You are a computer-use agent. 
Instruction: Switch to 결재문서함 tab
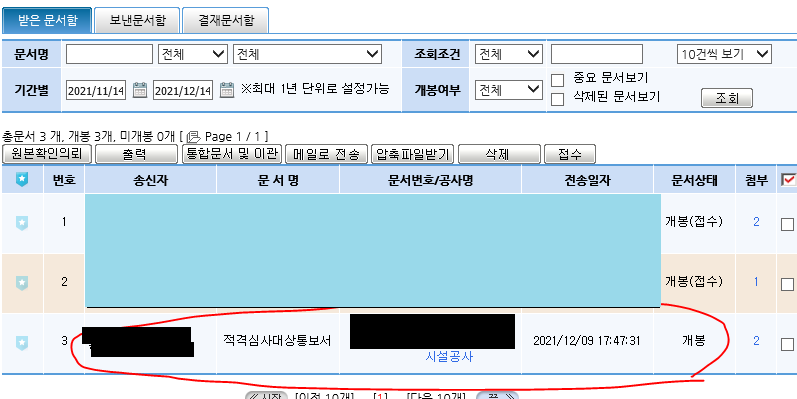[225, 20]
